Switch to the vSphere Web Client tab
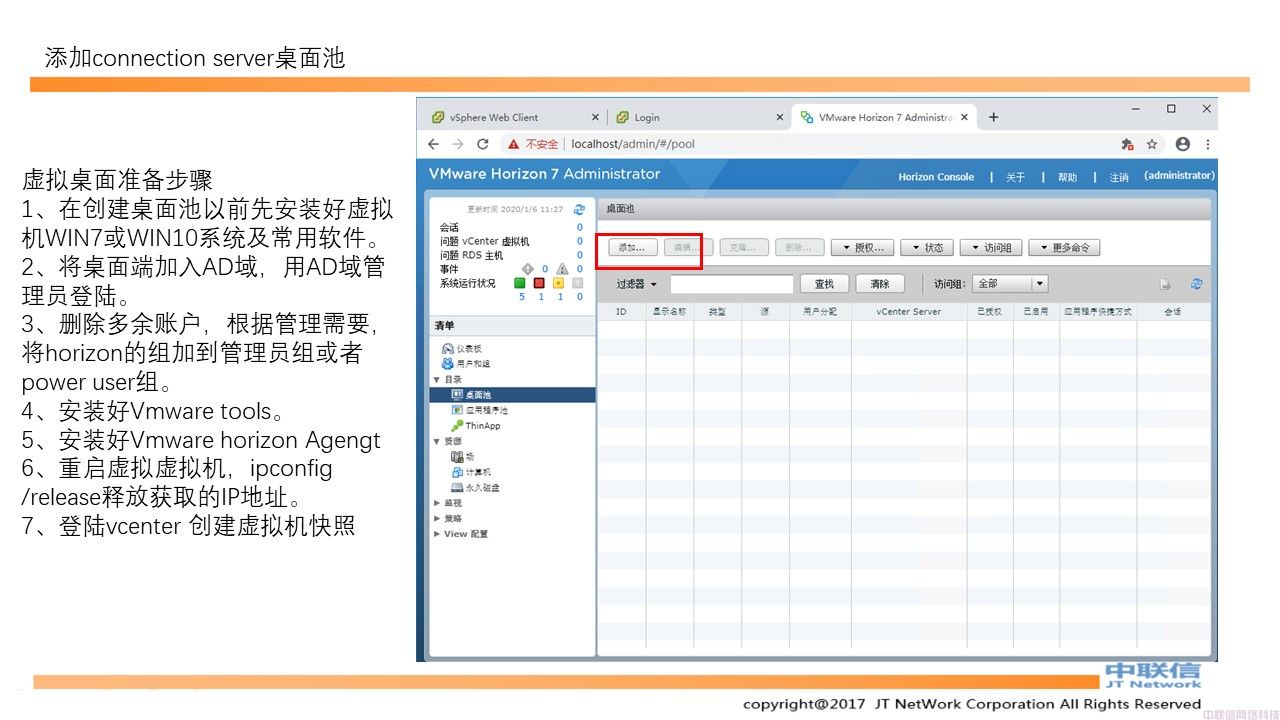Screen dimensions: 1280x720 512,117
